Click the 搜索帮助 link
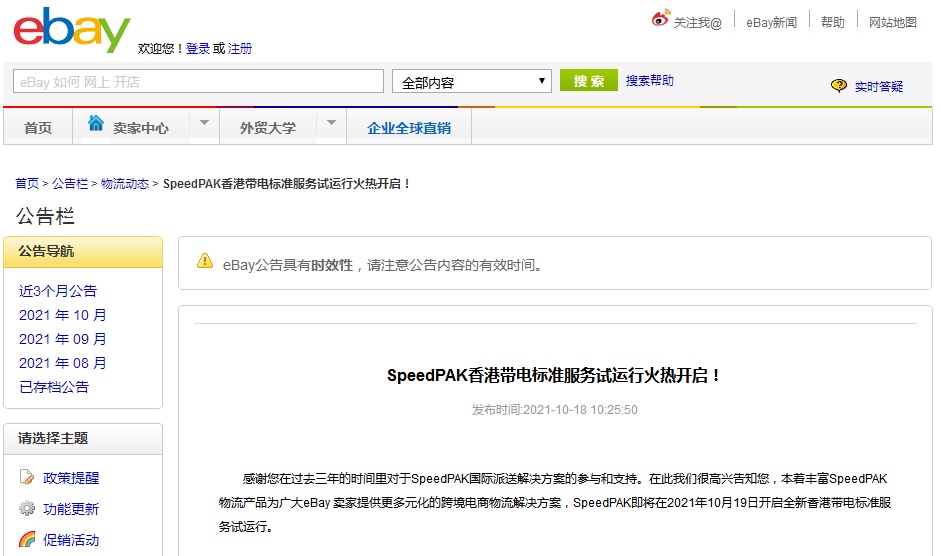This screenshot has height=556, width=941. pos(649,80)
